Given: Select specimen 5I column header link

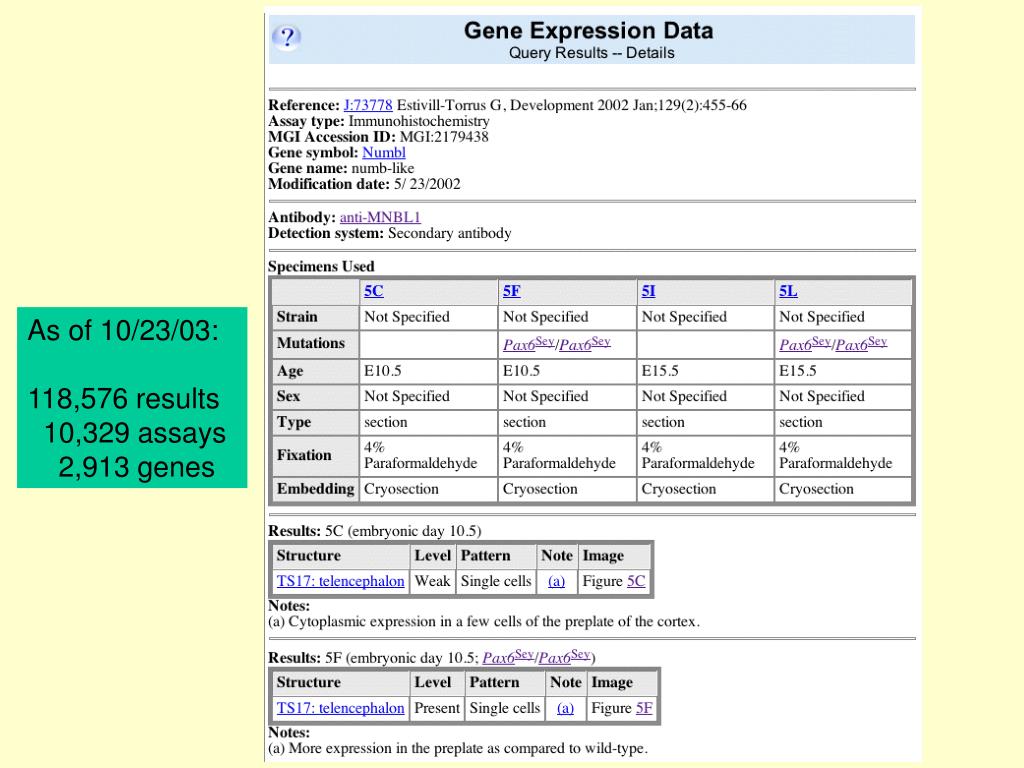Looking at the screenshot, I should tap(648, 291).
